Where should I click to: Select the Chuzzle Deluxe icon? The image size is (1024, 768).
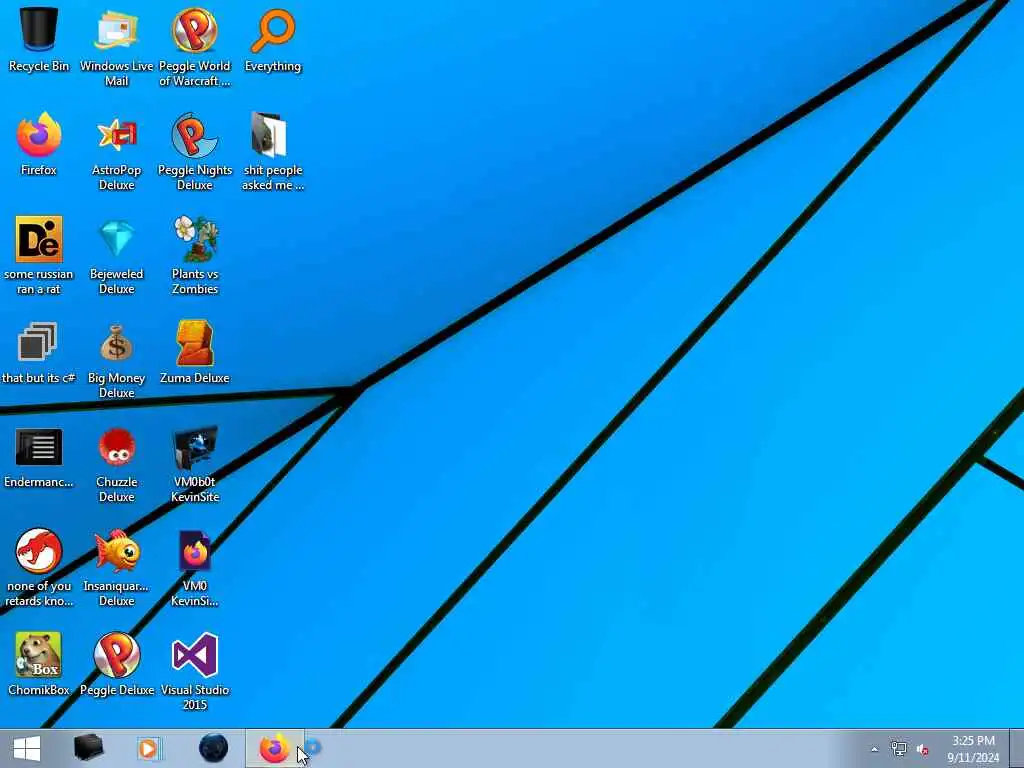116,464
